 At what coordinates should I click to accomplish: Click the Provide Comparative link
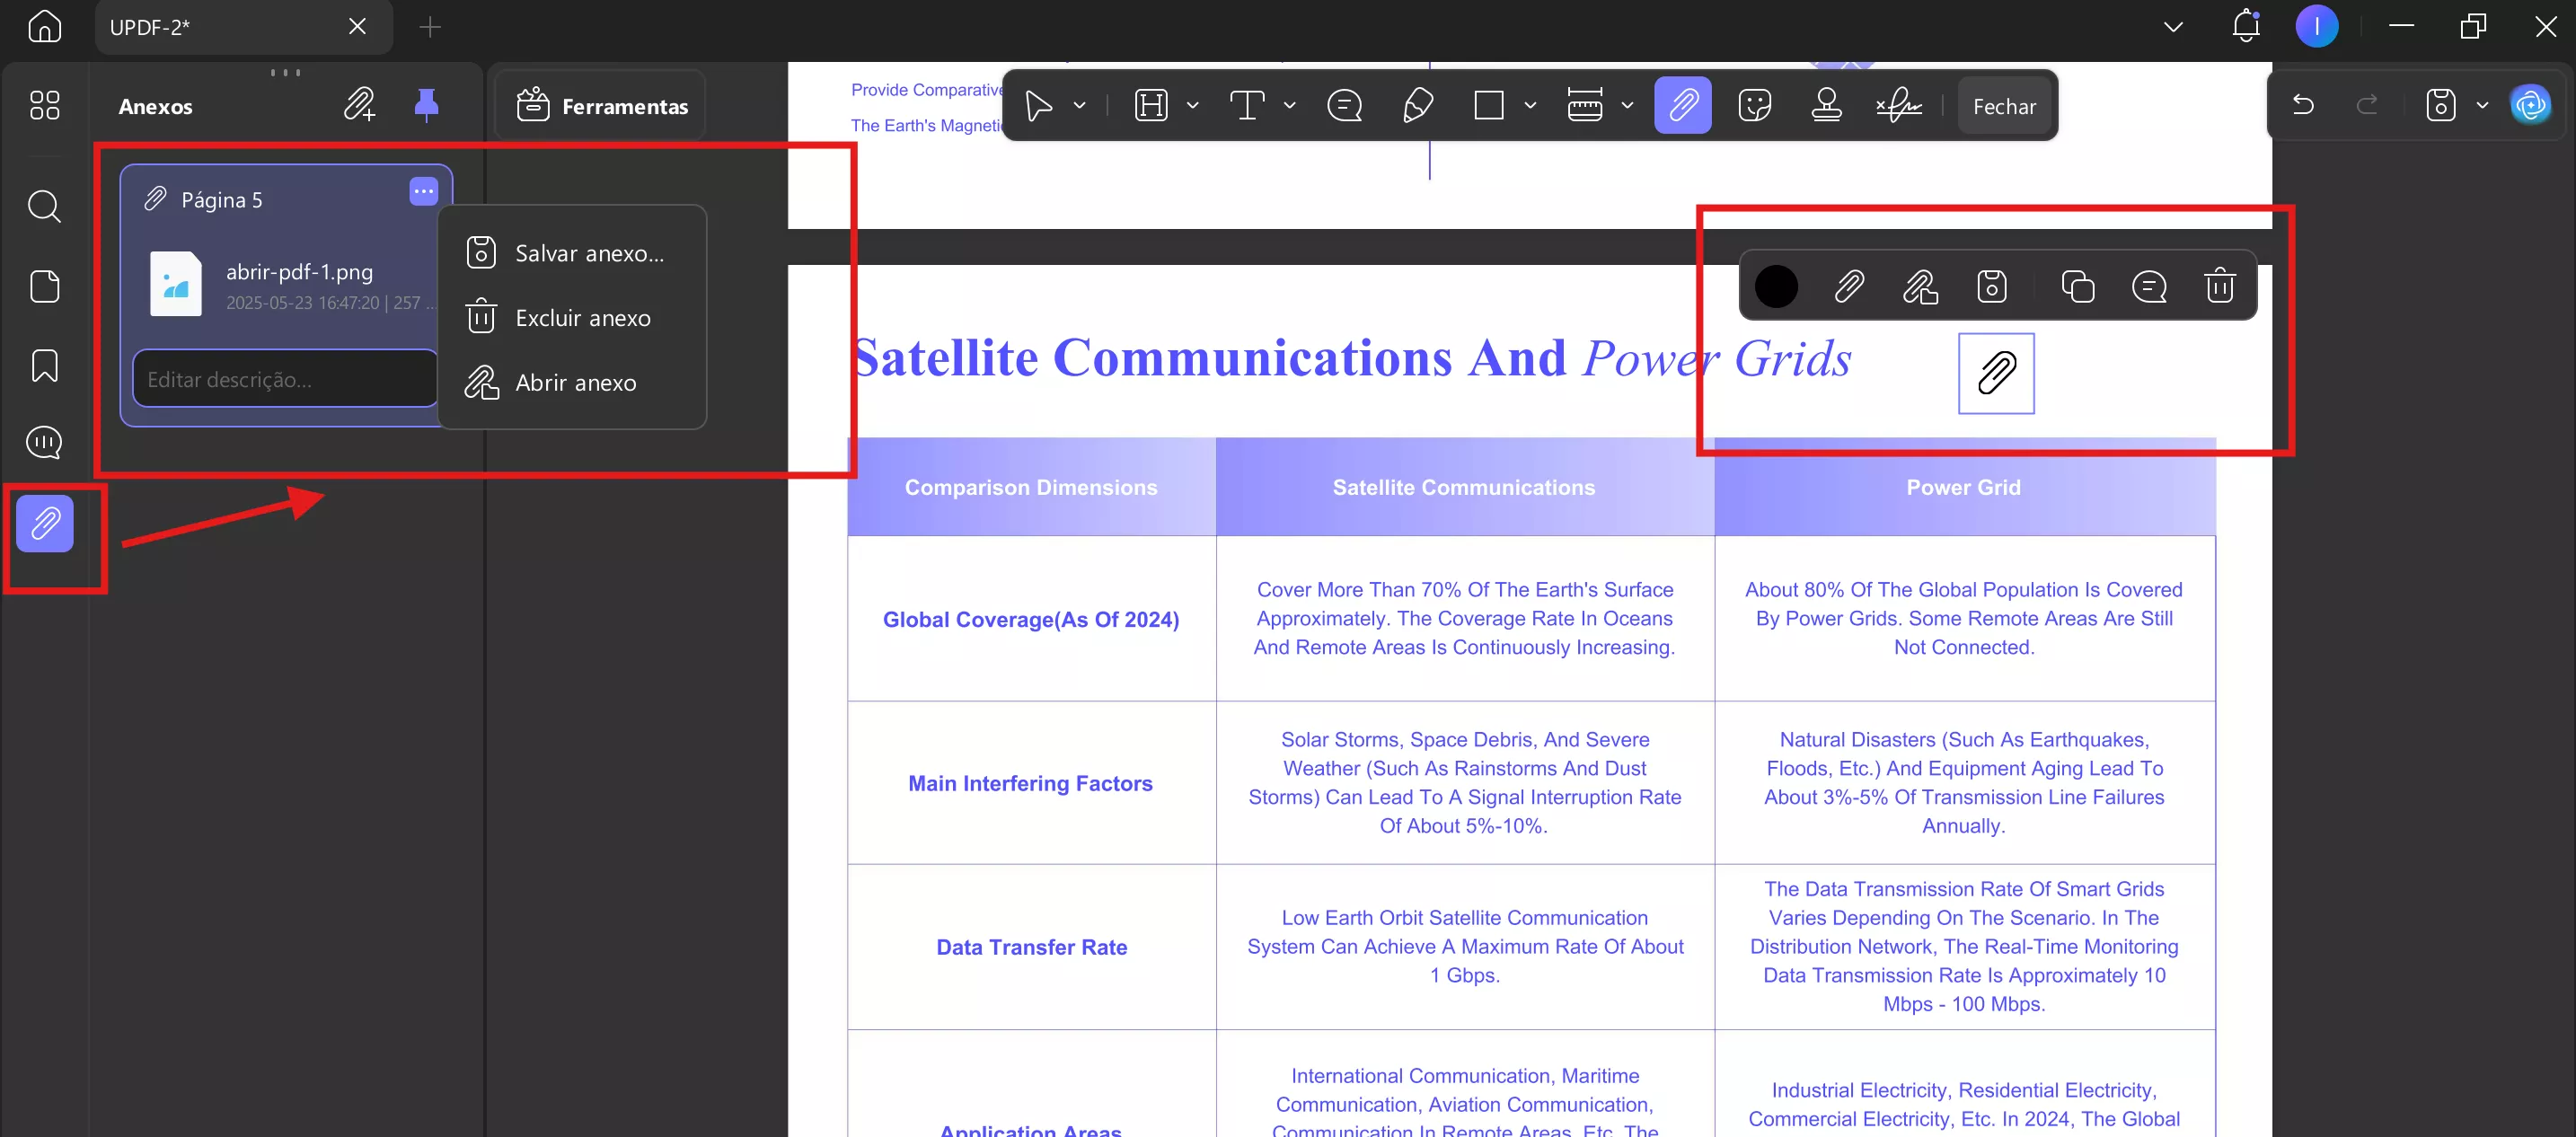(926, 90)
